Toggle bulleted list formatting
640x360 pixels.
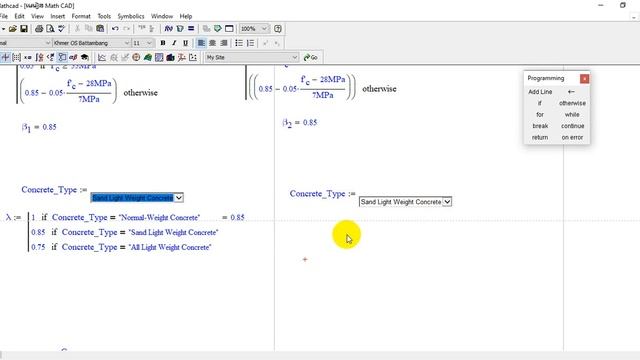coord(239,43)
